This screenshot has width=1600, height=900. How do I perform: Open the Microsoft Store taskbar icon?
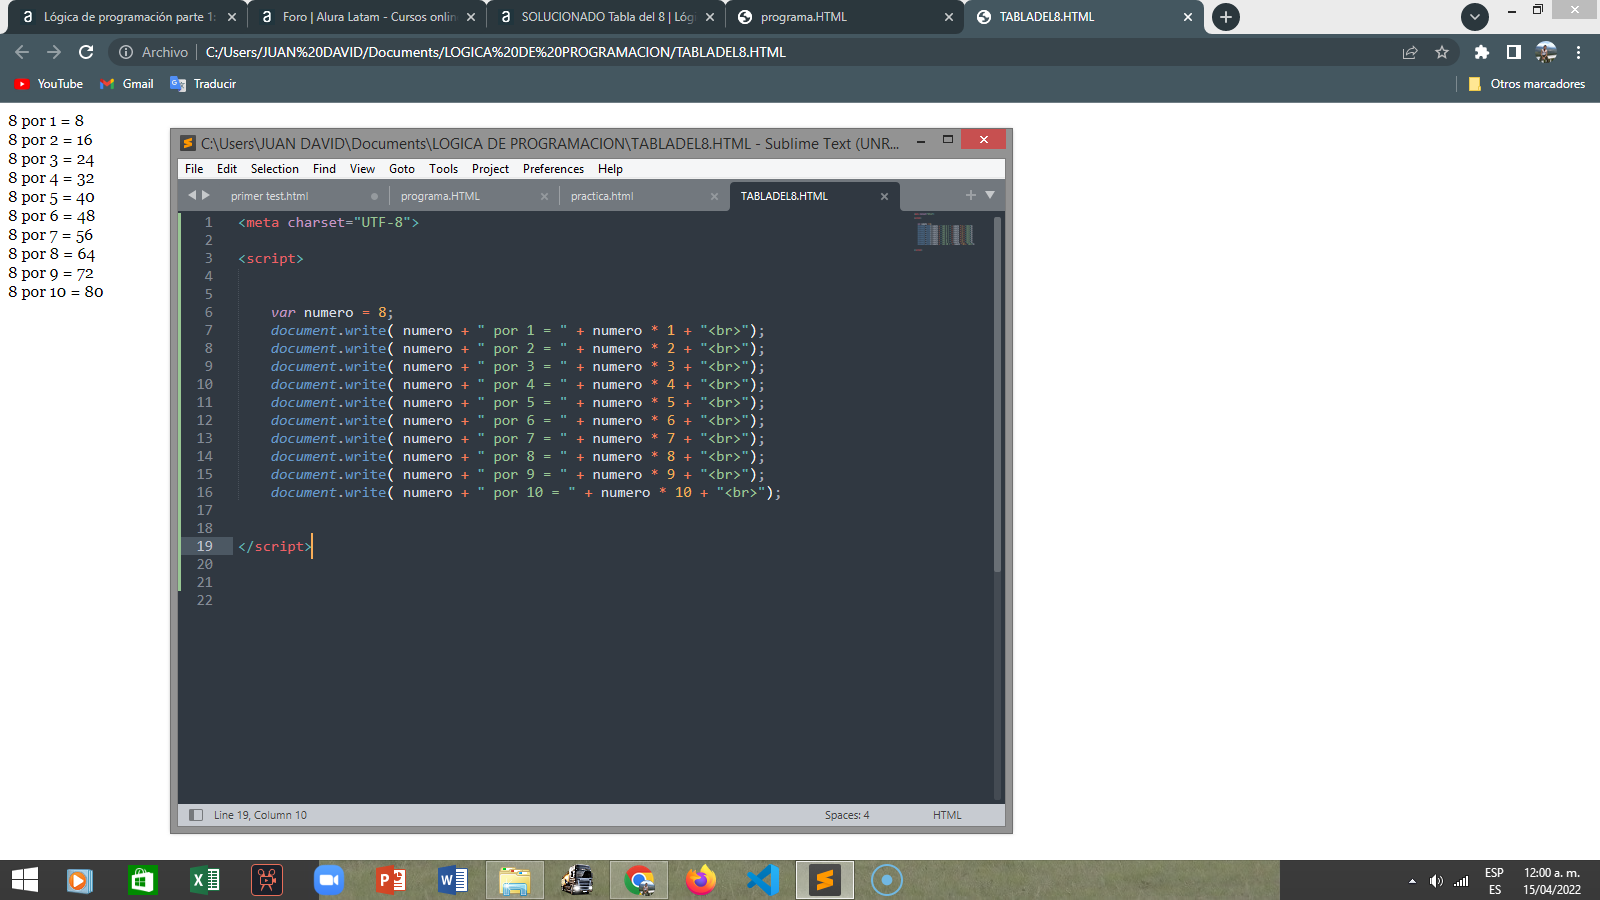click(x=142, y=880)
